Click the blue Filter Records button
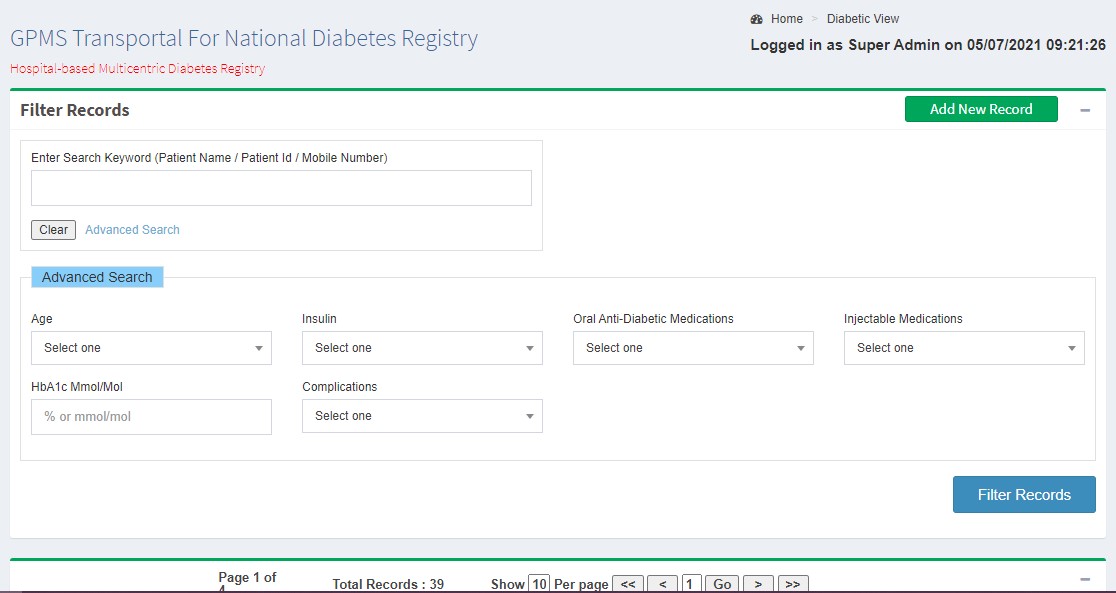This screenshot has width=1116, height=593. click(1023, 495)
